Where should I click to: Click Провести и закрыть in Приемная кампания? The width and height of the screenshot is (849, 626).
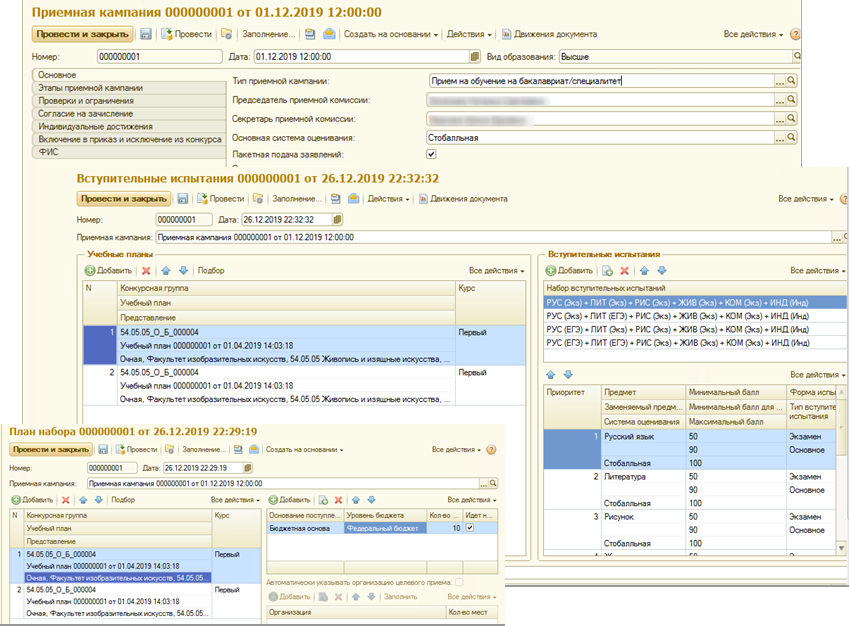tap(82, 34)
